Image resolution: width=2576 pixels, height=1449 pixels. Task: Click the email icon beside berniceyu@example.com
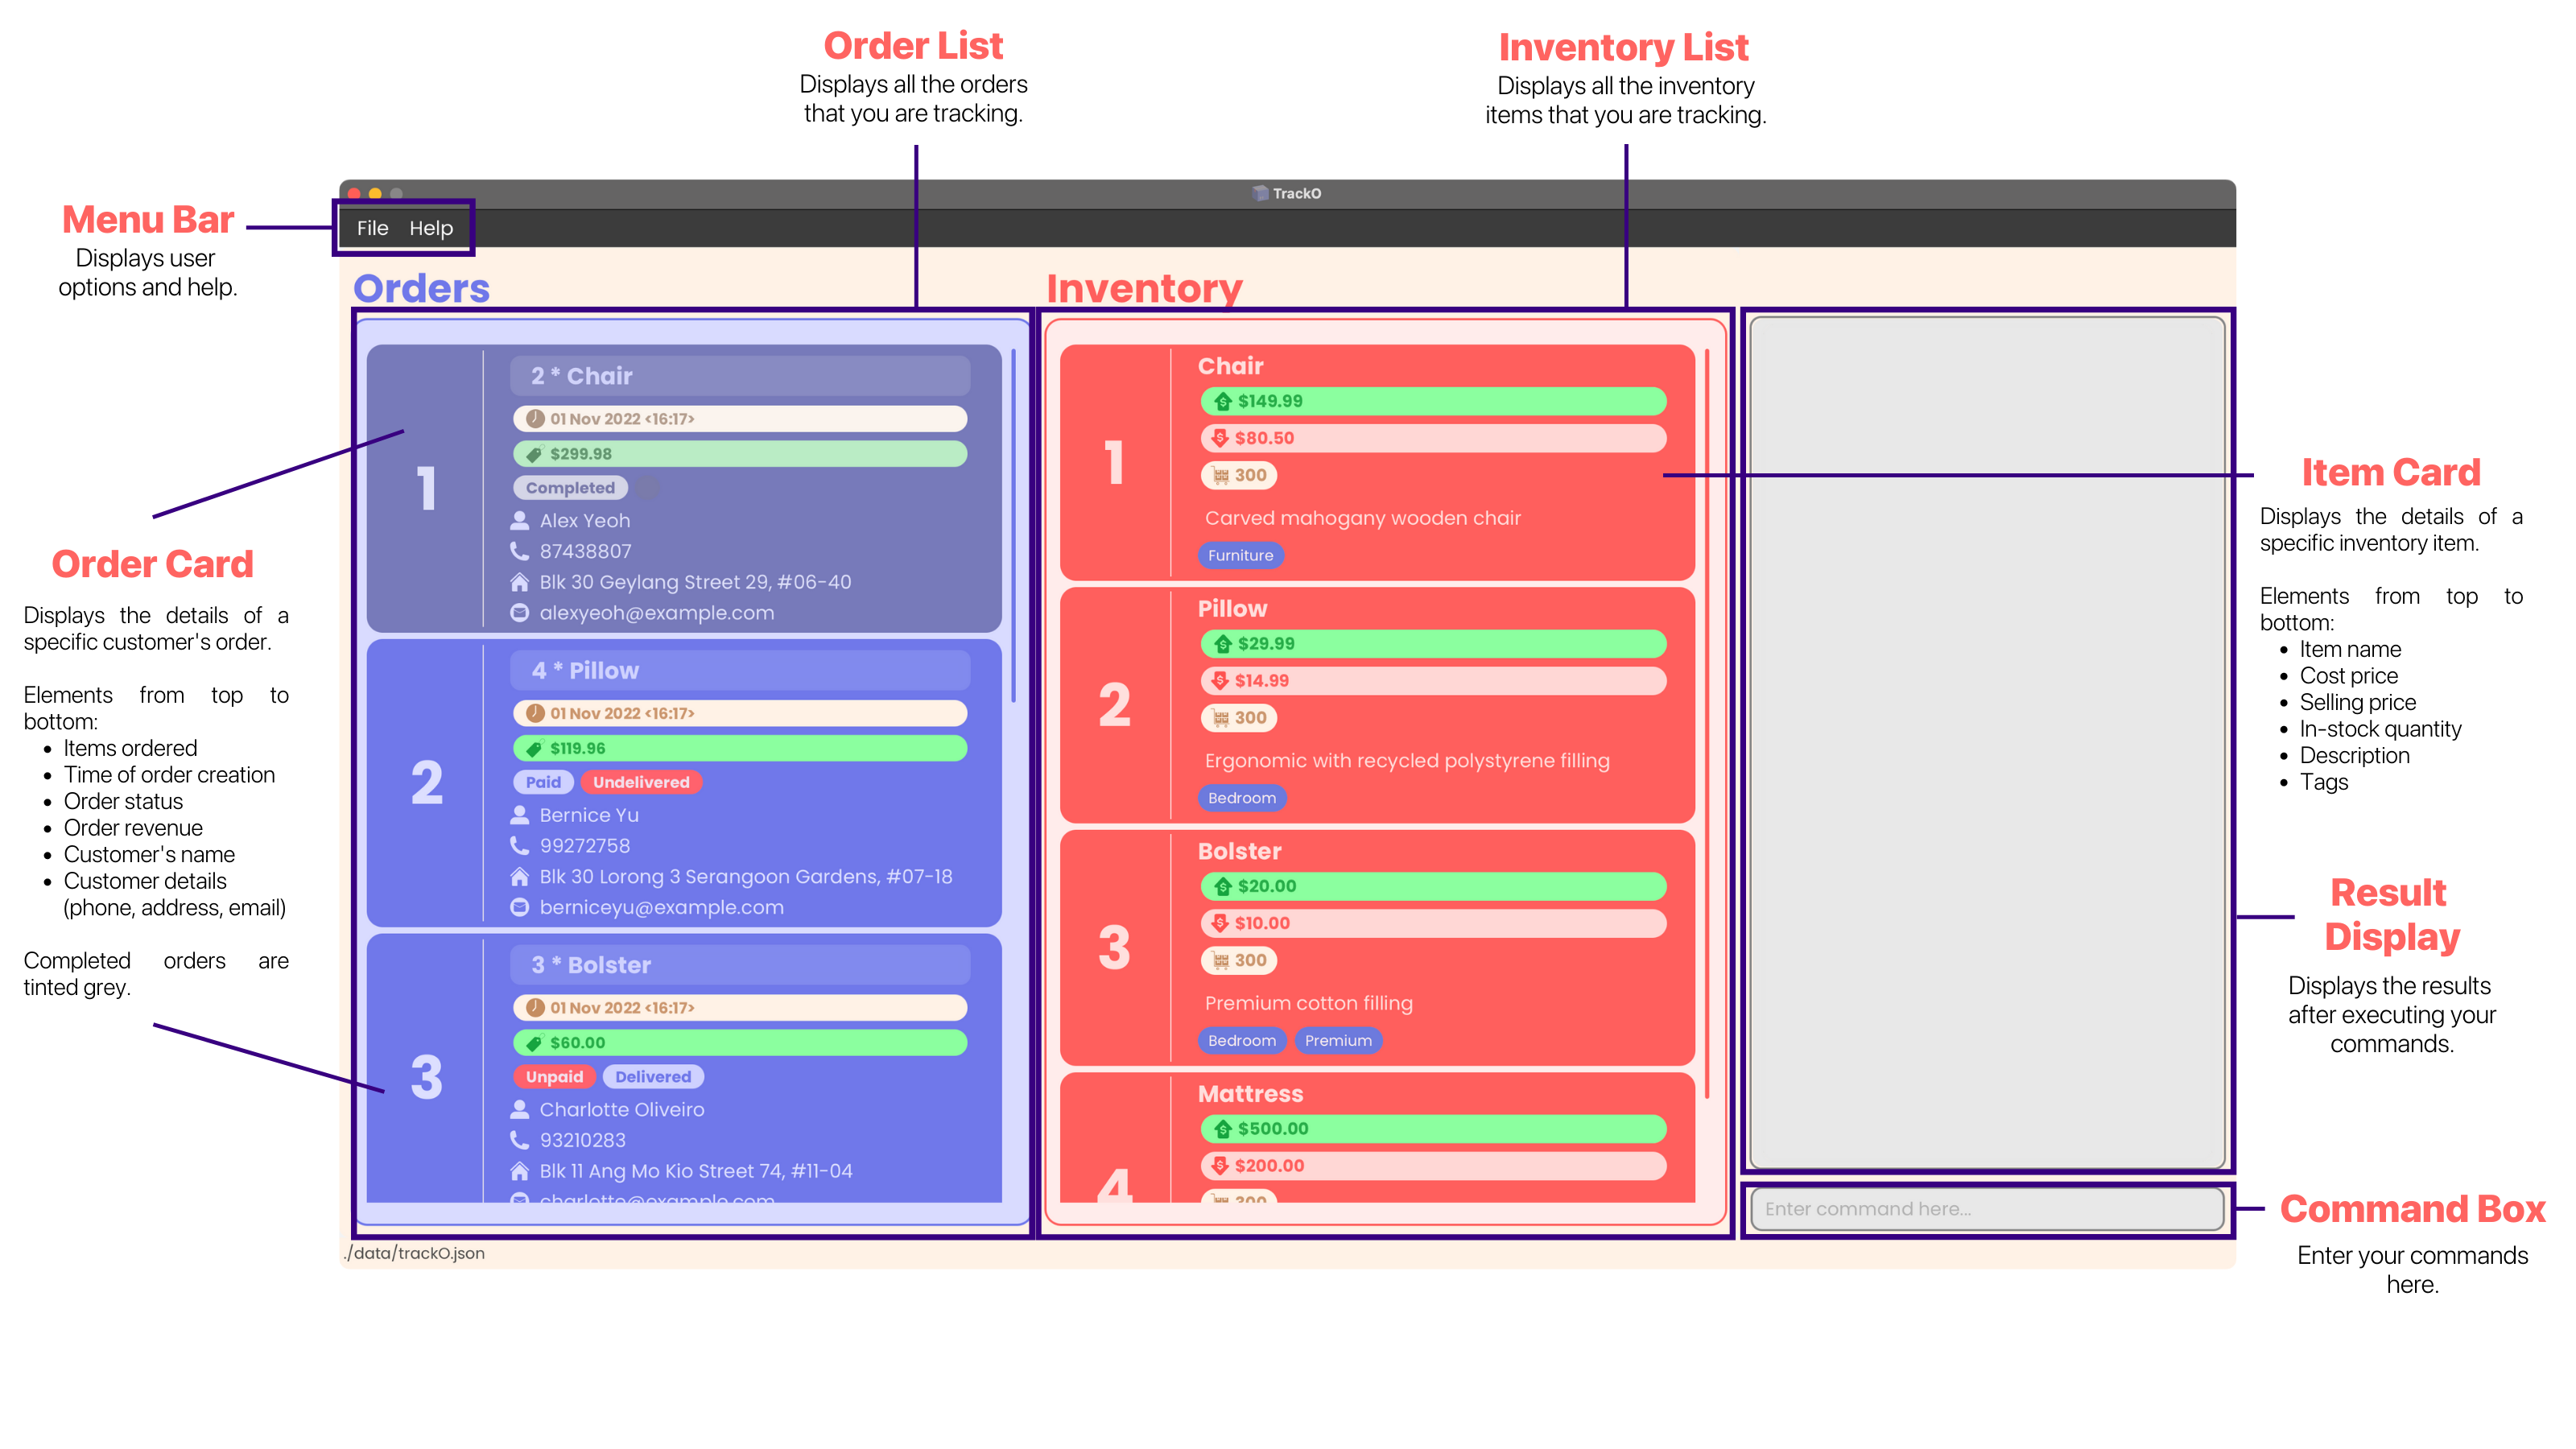[x=520, y=907]
